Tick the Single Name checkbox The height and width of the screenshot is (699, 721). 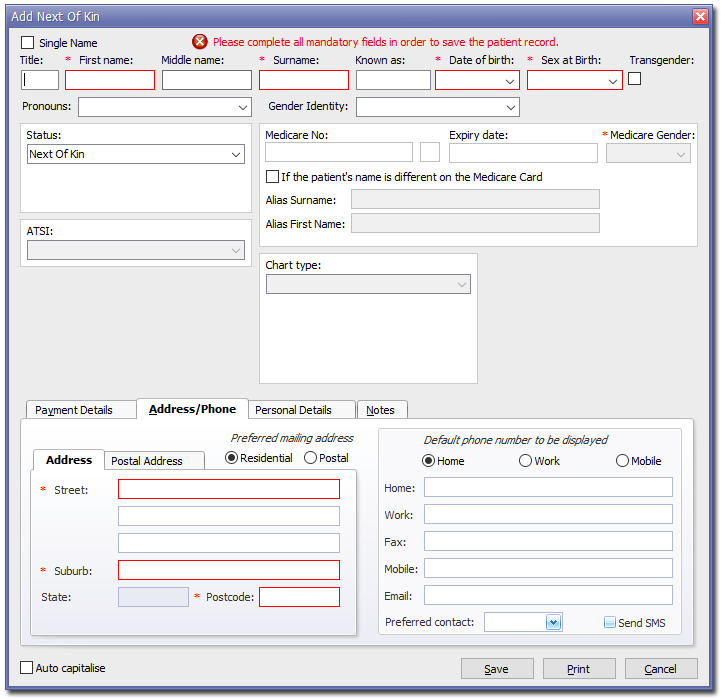click(x=28, y=43)
